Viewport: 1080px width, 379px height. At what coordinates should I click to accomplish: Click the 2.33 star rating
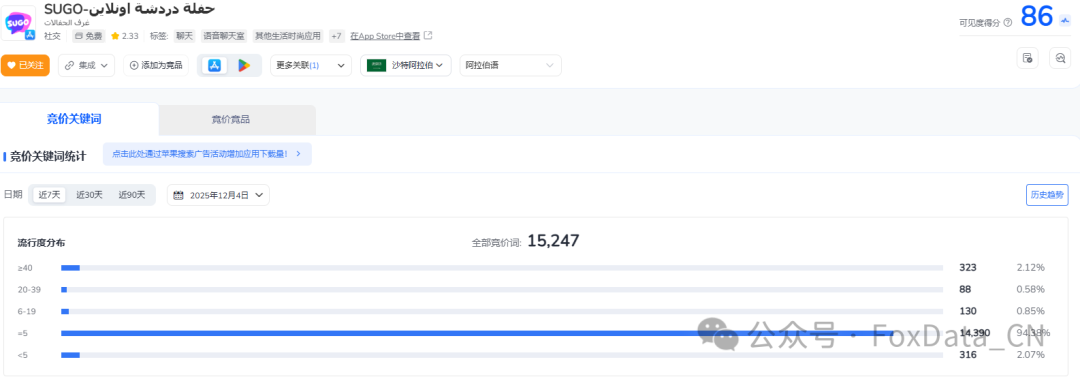tap(125, 36)
